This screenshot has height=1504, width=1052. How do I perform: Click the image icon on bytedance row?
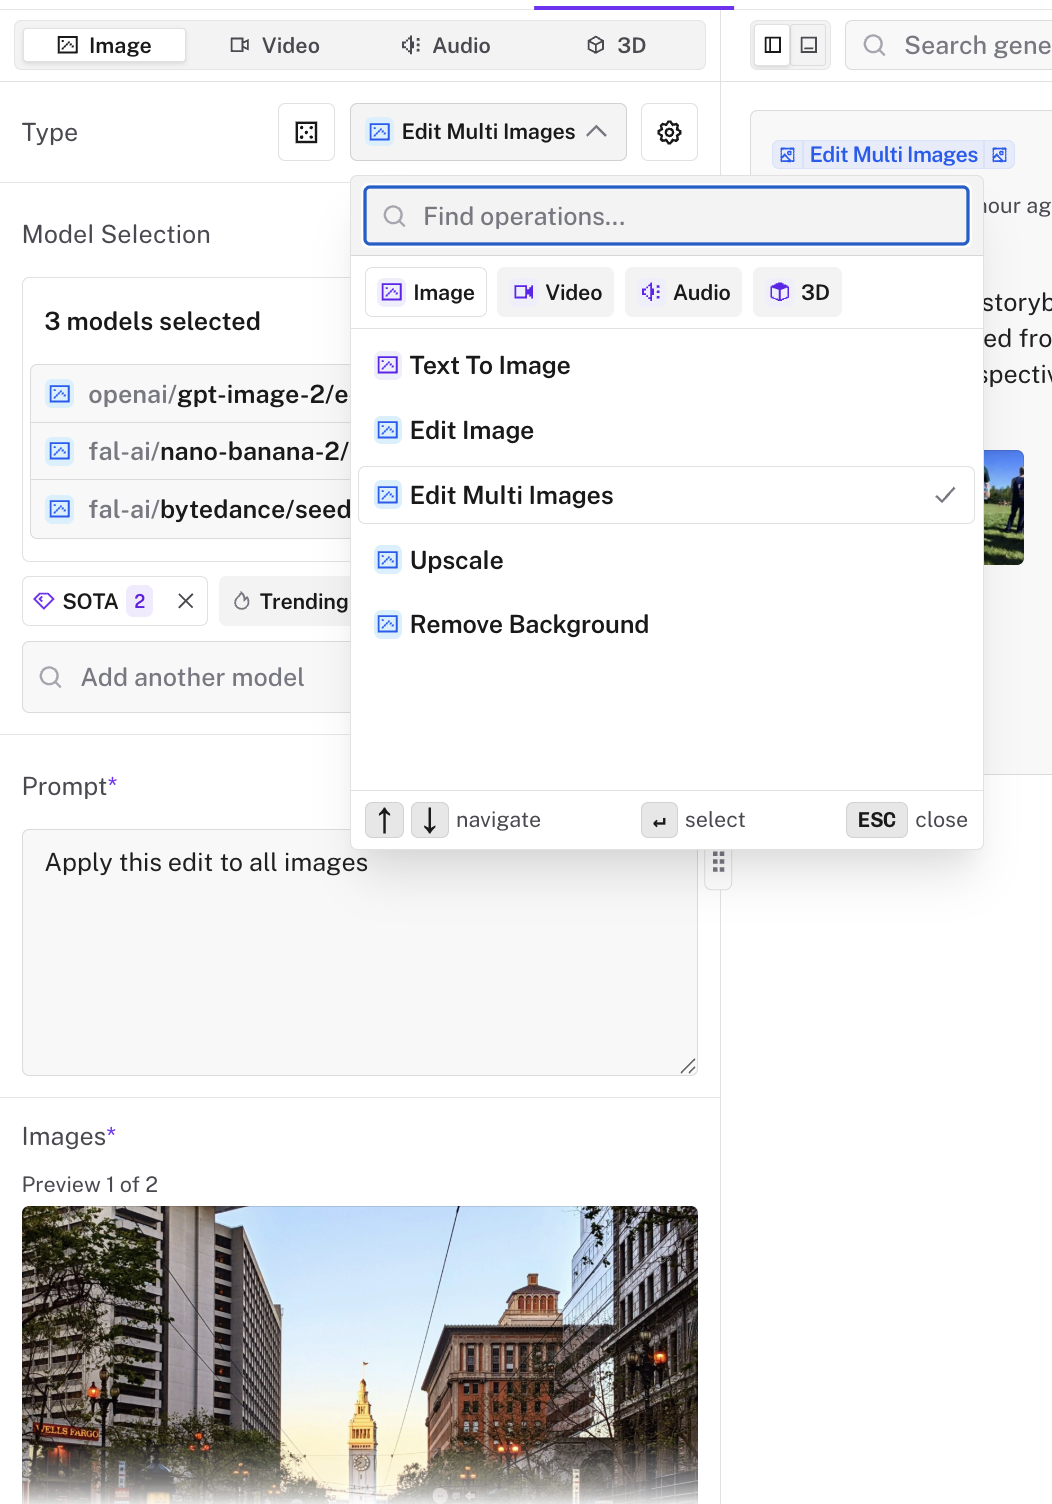(x=60, y=509)
